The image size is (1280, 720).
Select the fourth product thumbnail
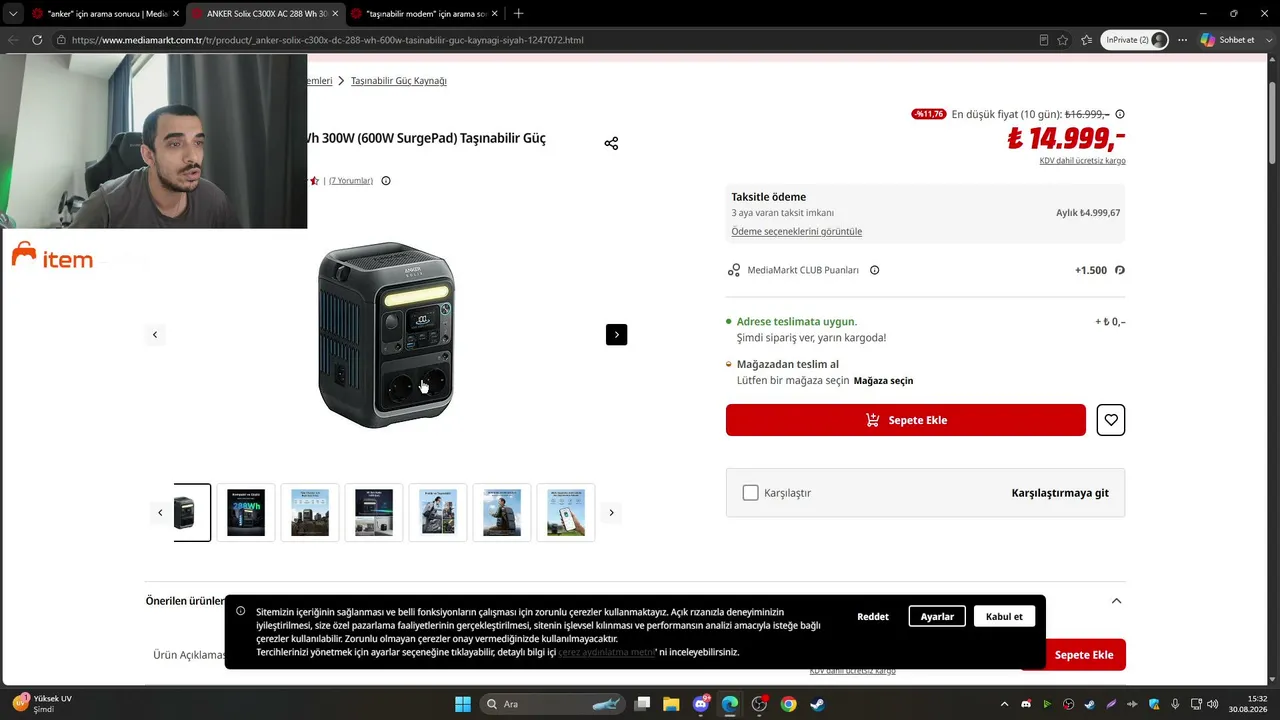(374, 513)
